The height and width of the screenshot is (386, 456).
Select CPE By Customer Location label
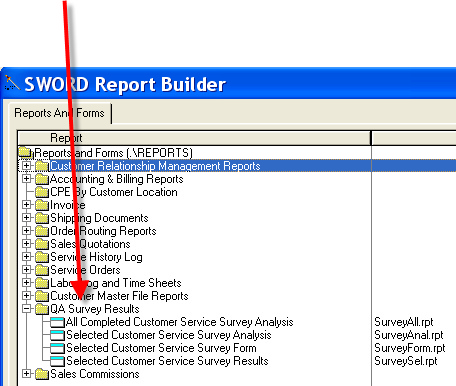point(114,192)
